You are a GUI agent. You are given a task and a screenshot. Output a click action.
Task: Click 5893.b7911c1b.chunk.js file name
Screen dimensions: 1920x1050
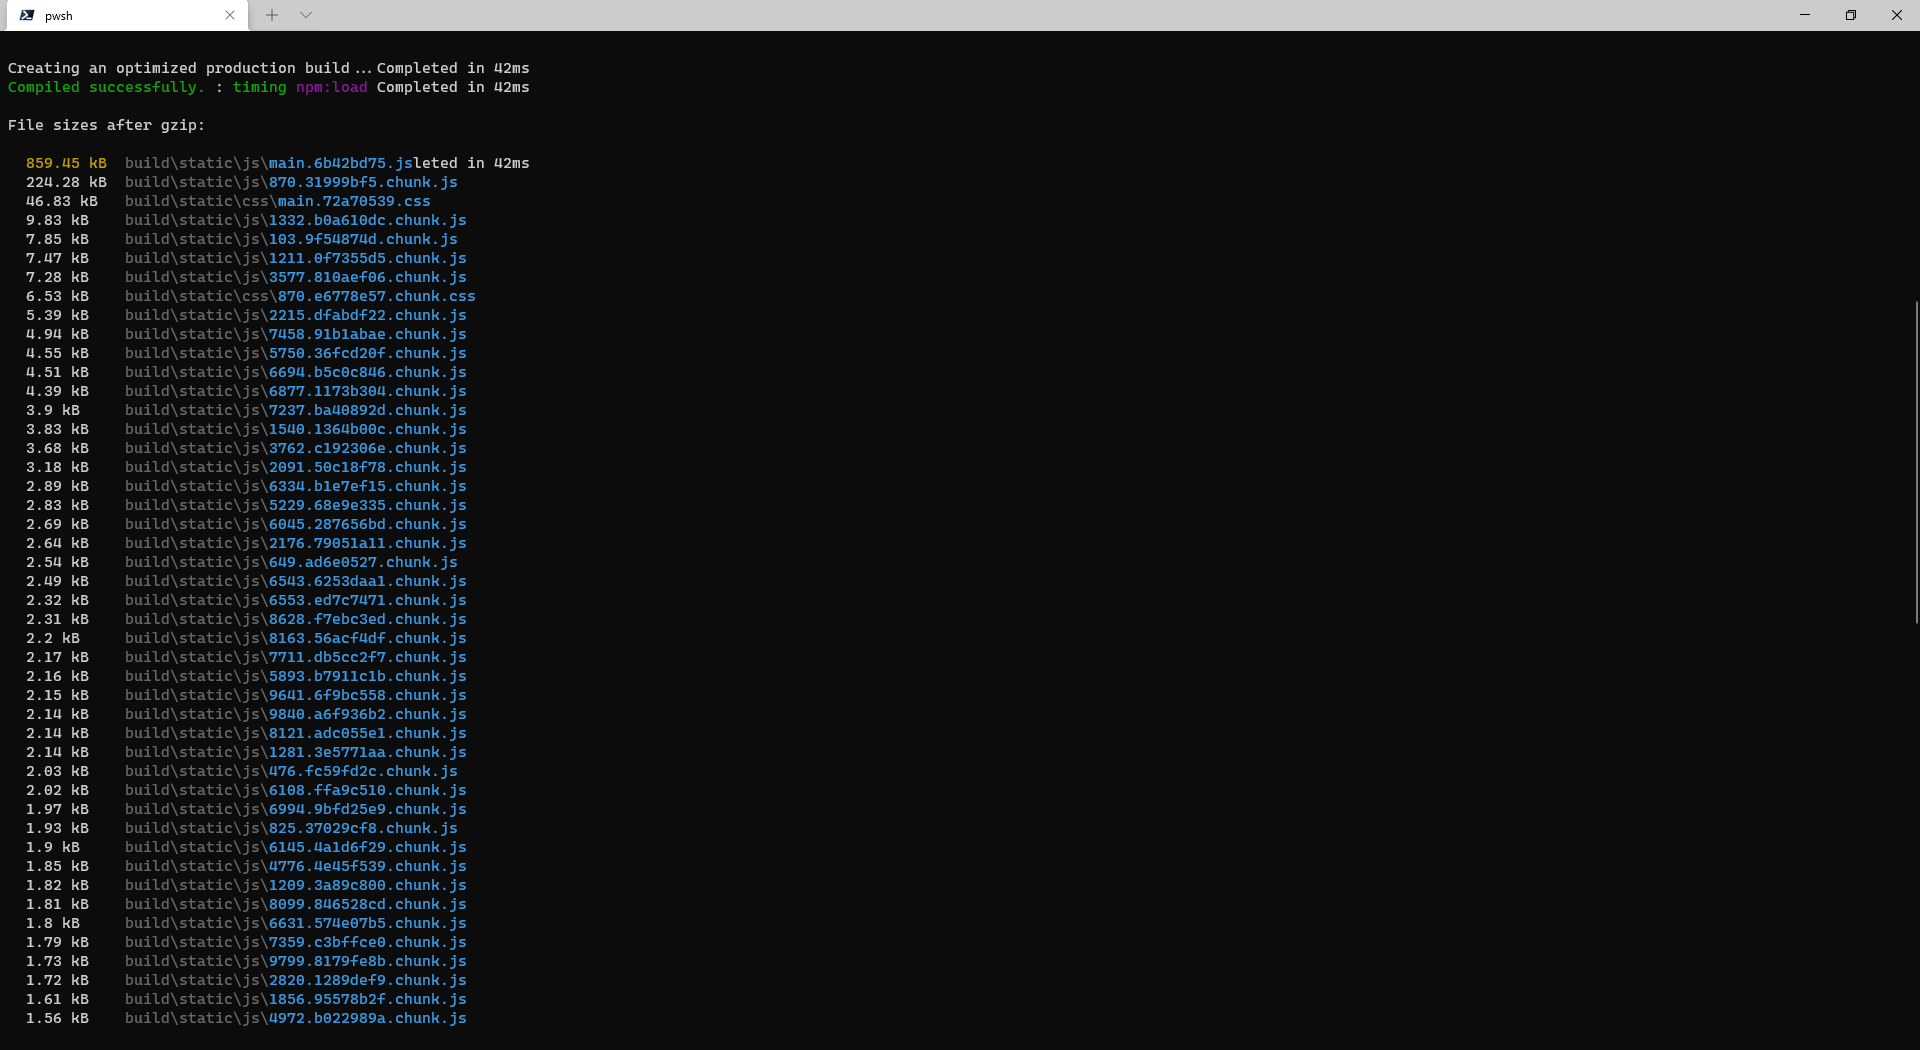pyautogui.click(x=368, y=676)
